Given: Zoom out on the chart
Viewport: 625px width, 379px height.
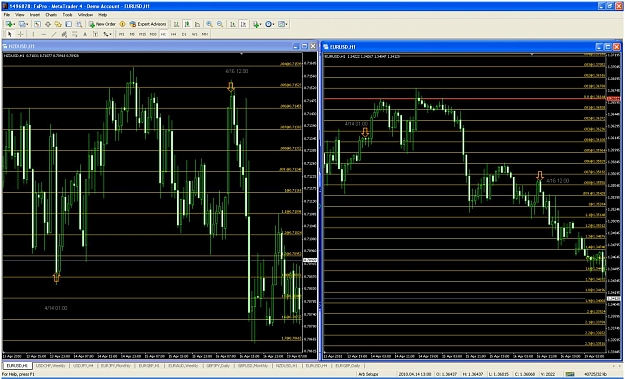Looking at the screenshot, I should click(220, 24).
